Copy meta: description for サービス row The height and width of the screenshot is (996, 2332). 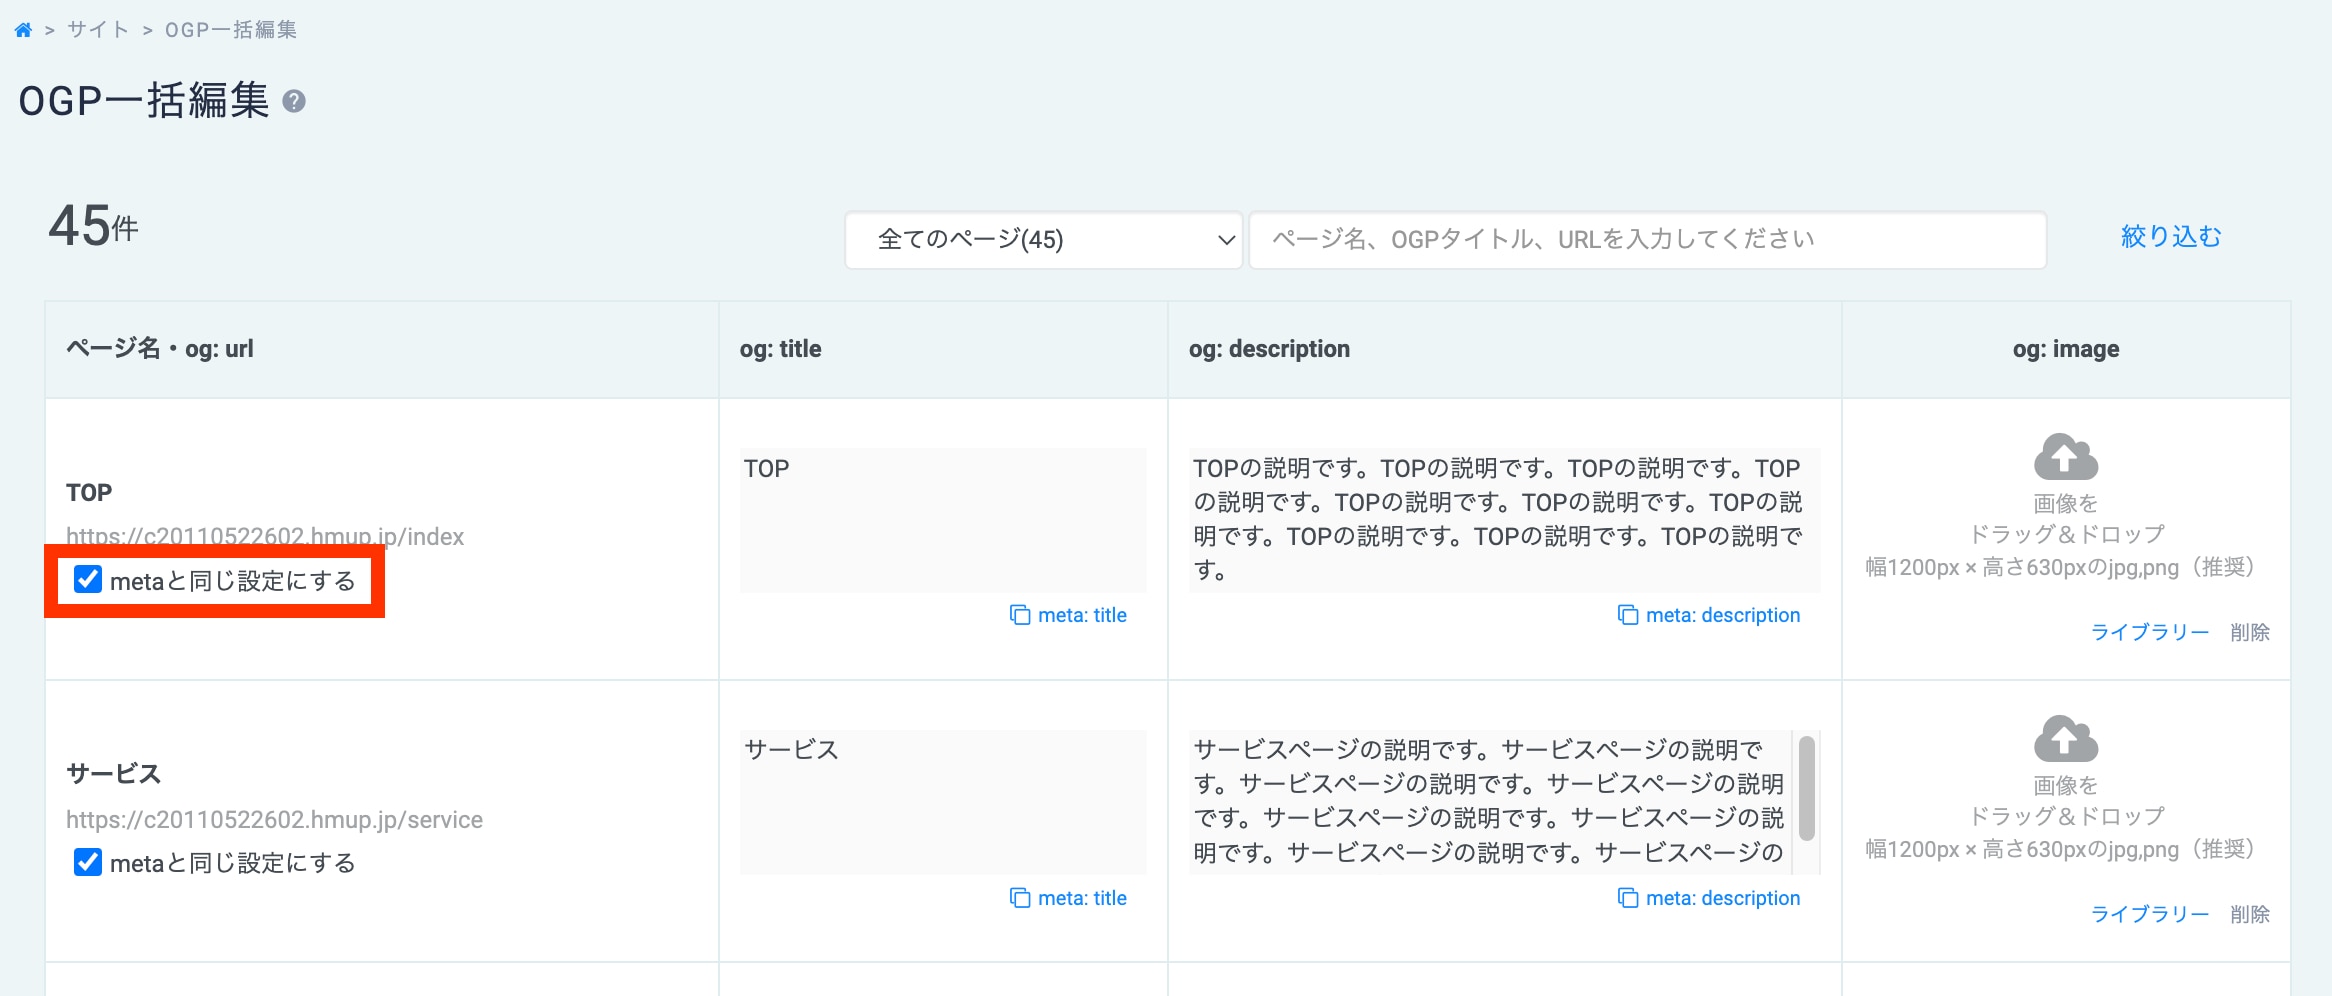tap(1723, 898)
